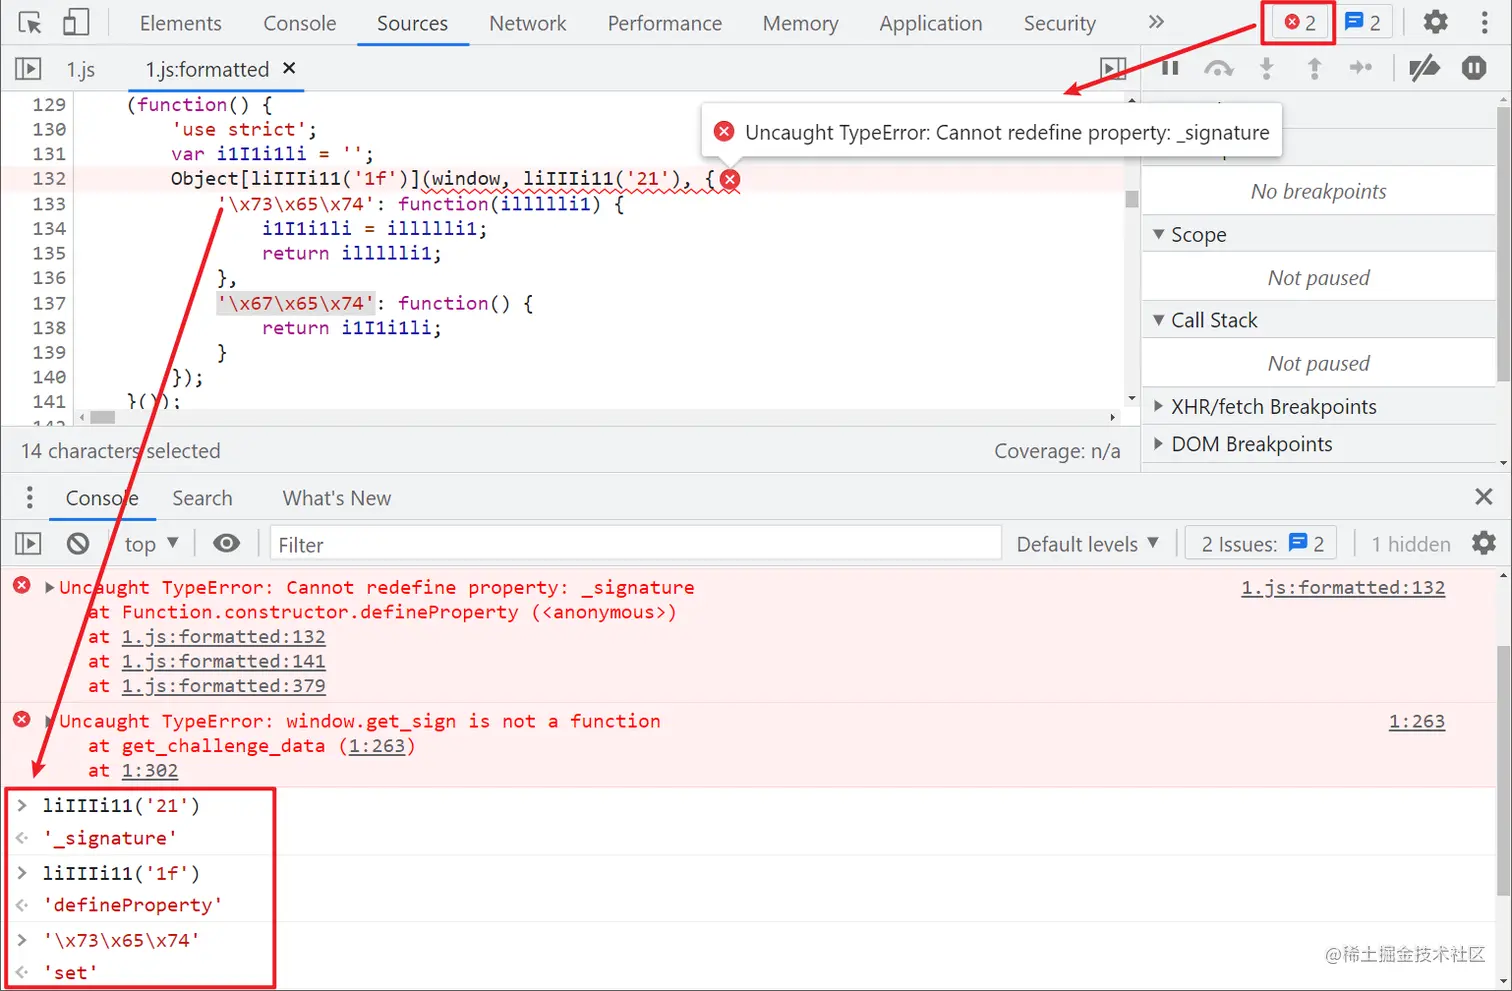
Task: Show the console sidebar
Action: (28, 543)
